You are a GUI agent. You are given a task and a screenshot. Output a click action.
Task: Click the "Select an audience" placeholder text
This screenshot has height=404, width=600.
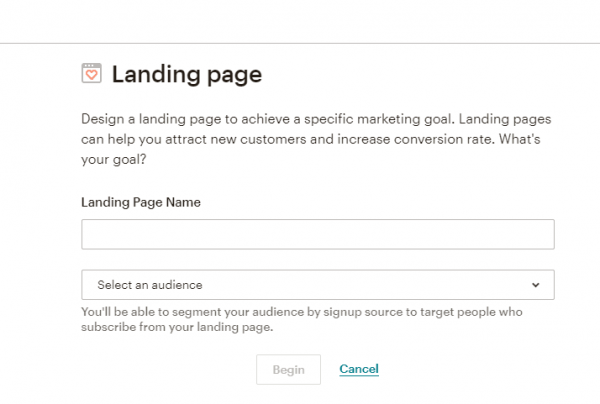point(149,285)
